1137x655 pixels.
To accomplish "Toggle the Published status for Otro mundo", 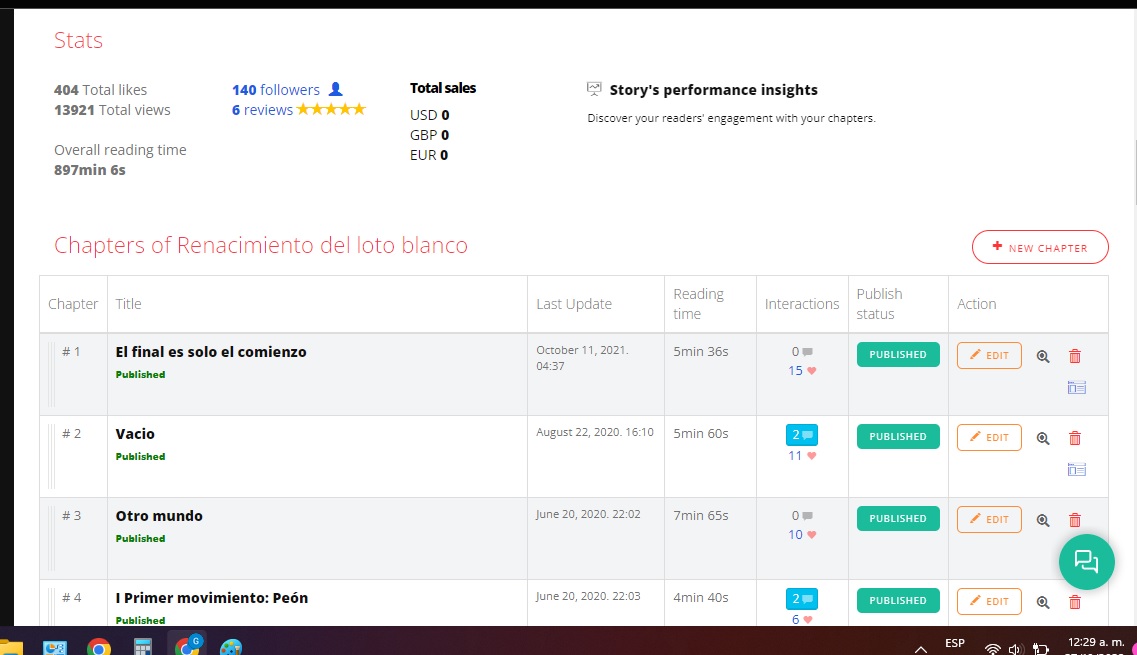I will 898,519.
